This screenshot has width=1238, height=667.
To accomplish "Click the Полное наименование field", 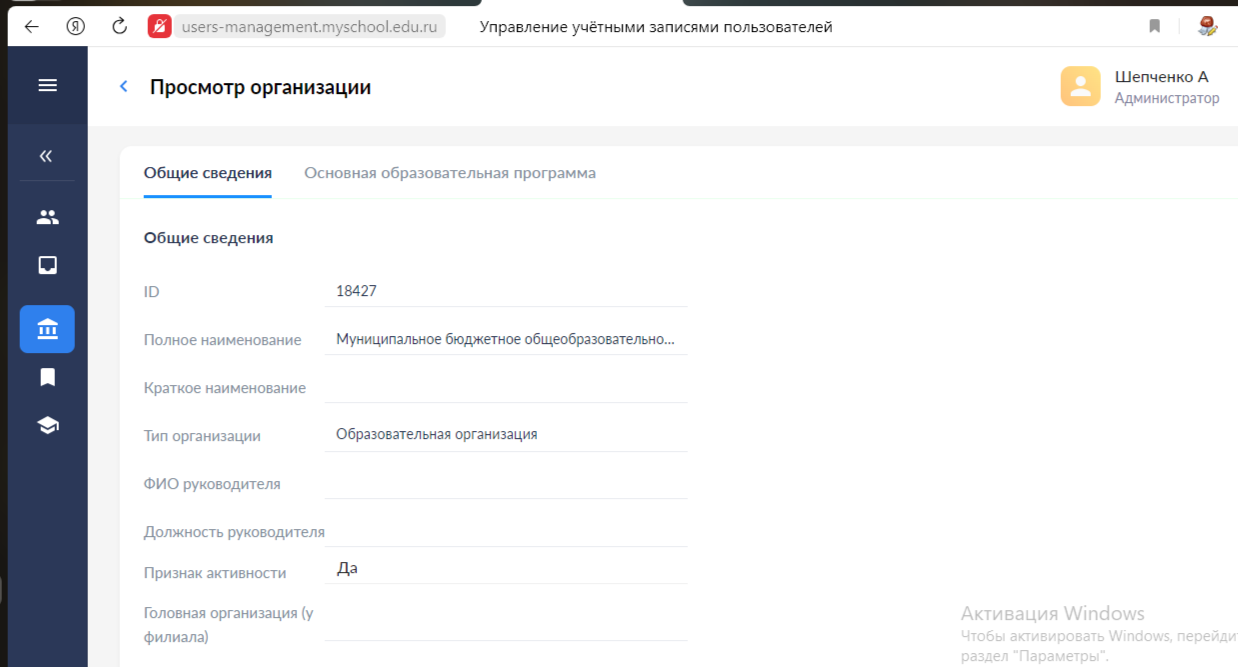I will (x=505, y=339).
